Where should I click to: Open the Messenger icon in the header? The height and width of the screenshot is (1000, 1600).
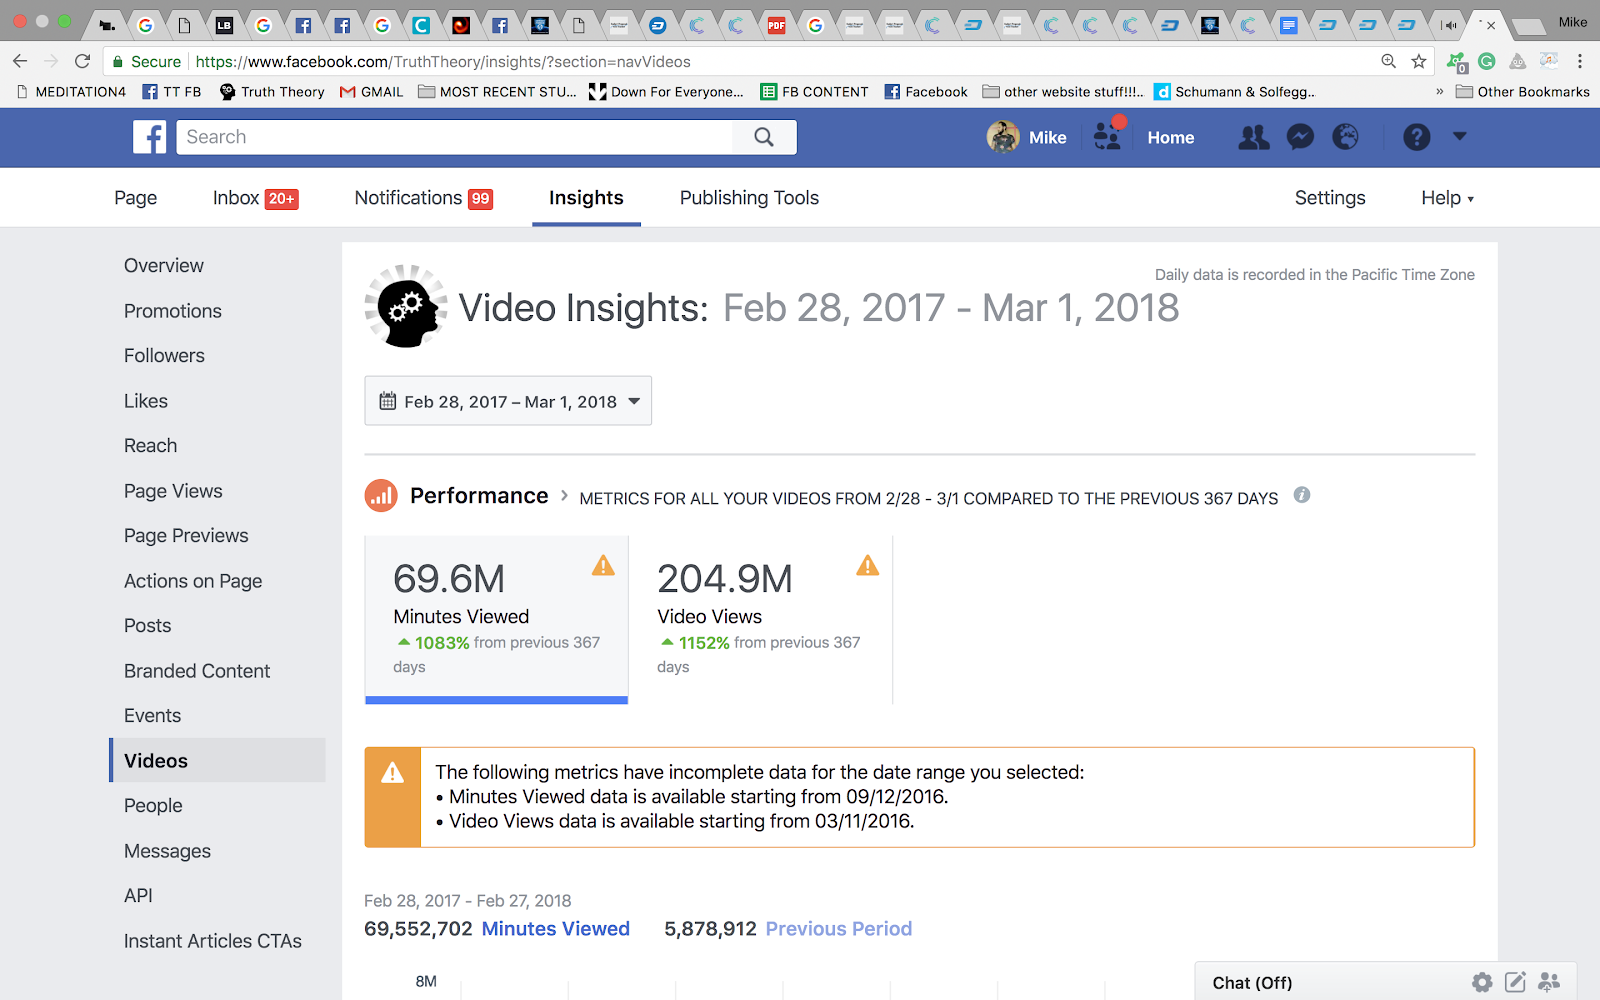(1300, 137)
